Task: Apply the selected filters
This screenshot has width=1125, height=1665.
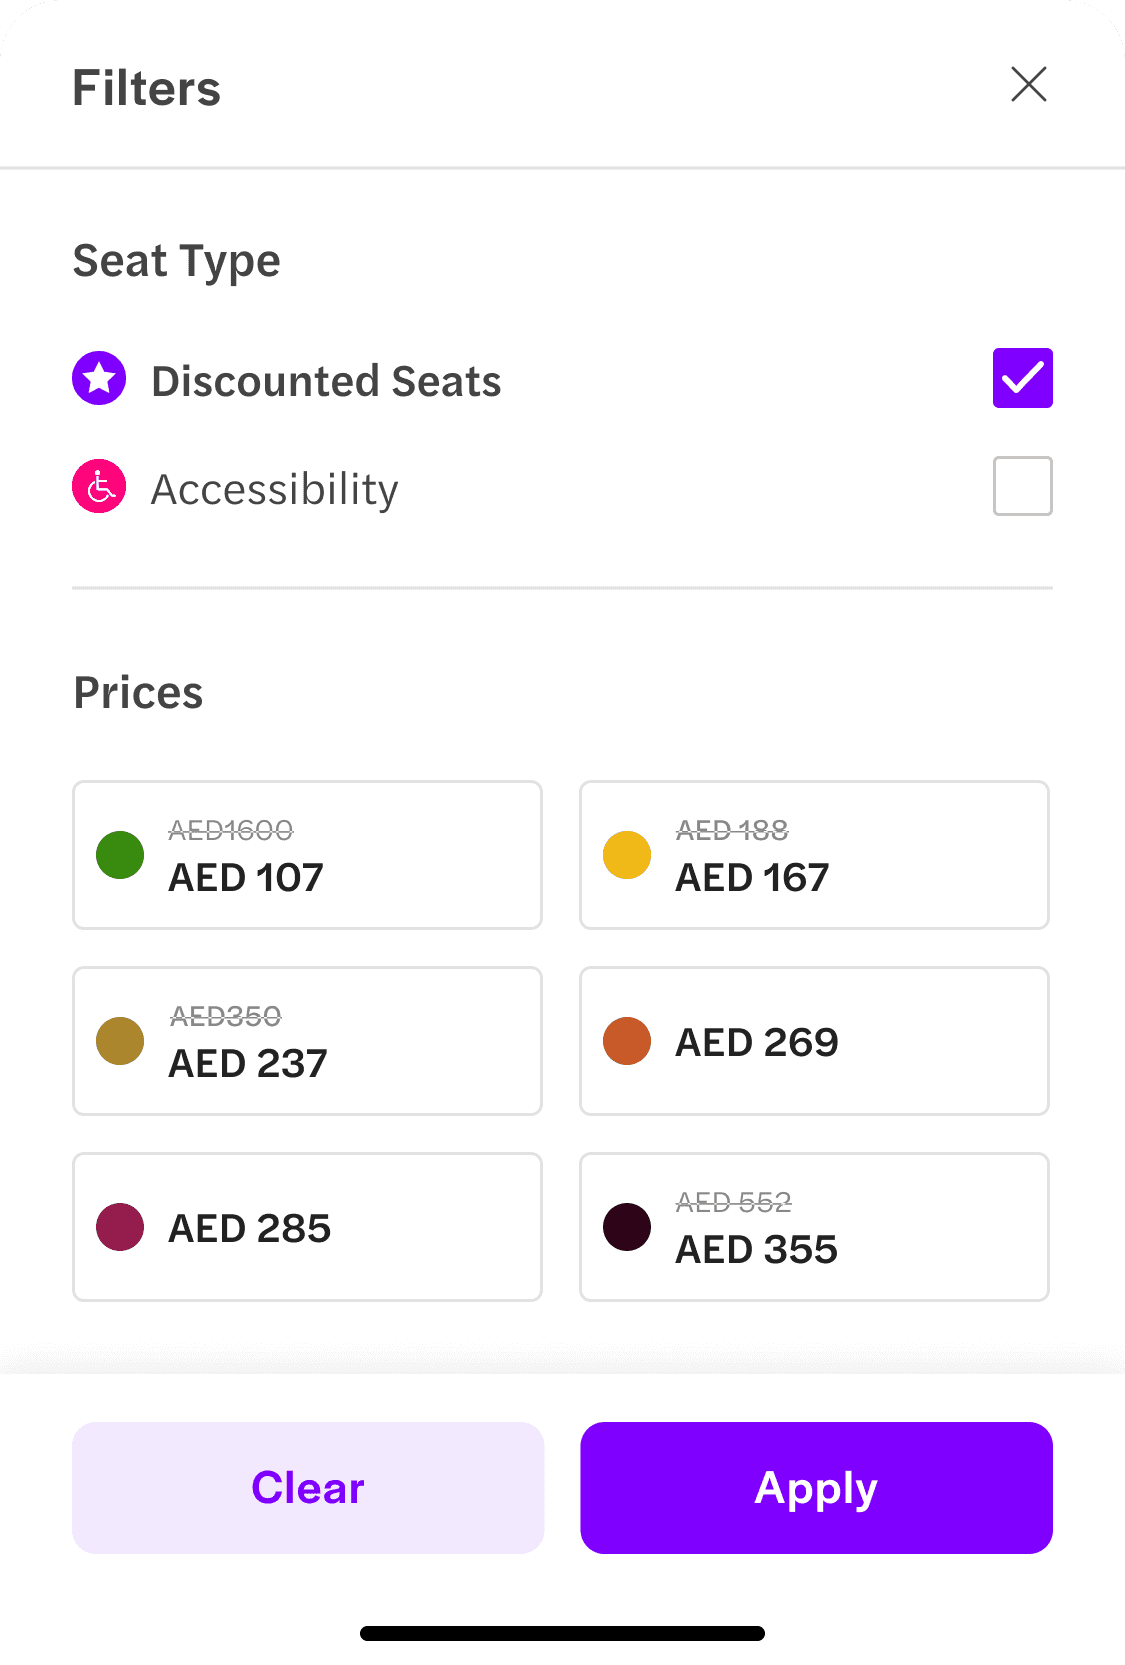Action: [x=816, y=1488]
